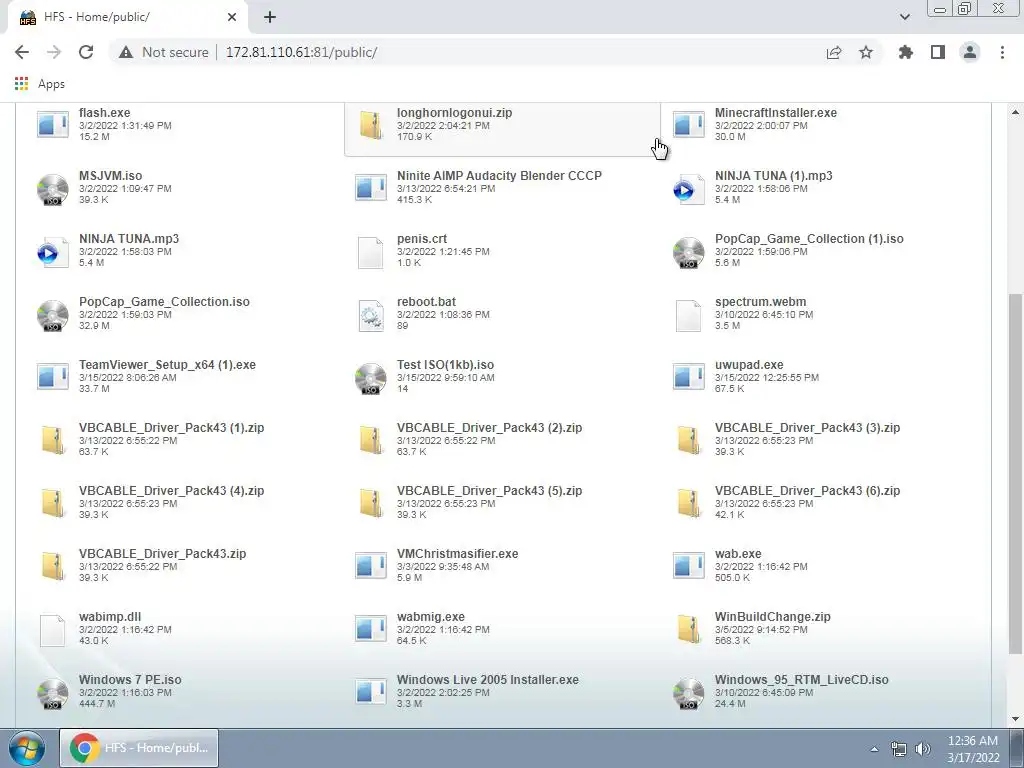Viewport: 1024px width, 768px height.
Task: Click the reboot.bat gear file icon
Action: [370, 315]
